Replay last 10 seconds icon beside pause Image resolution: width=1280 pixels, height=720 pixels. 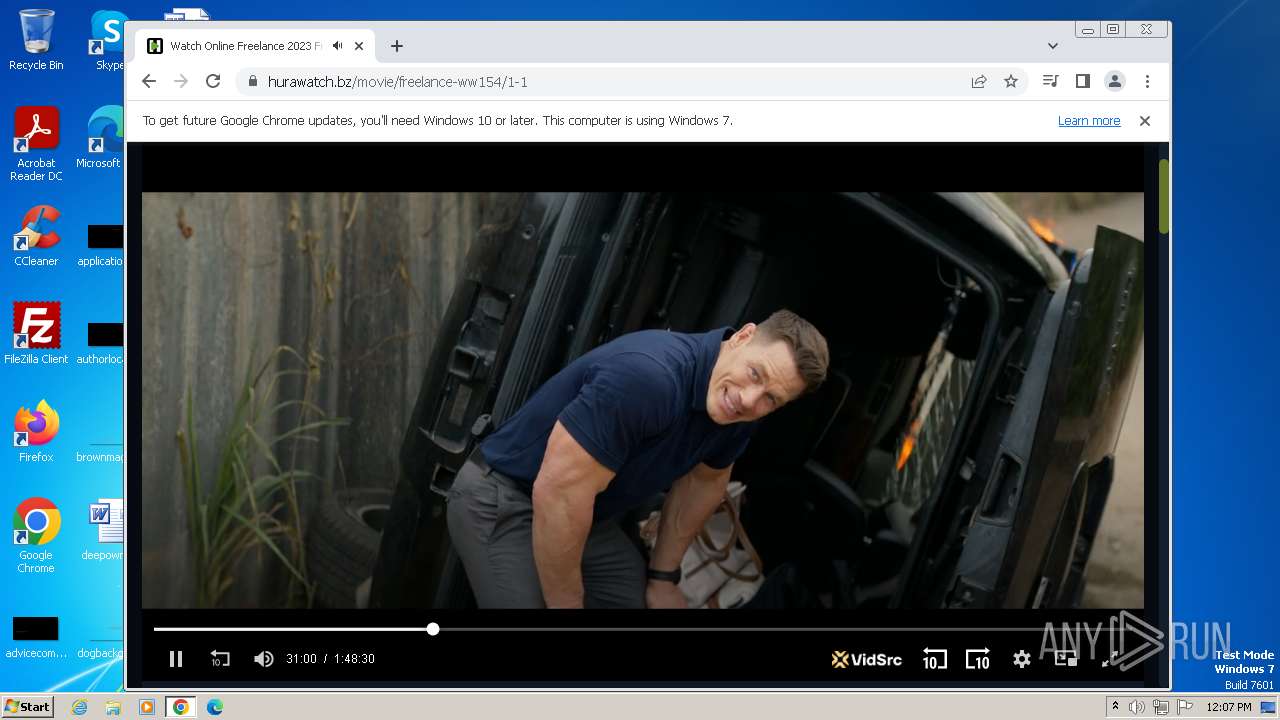point(220,659)
